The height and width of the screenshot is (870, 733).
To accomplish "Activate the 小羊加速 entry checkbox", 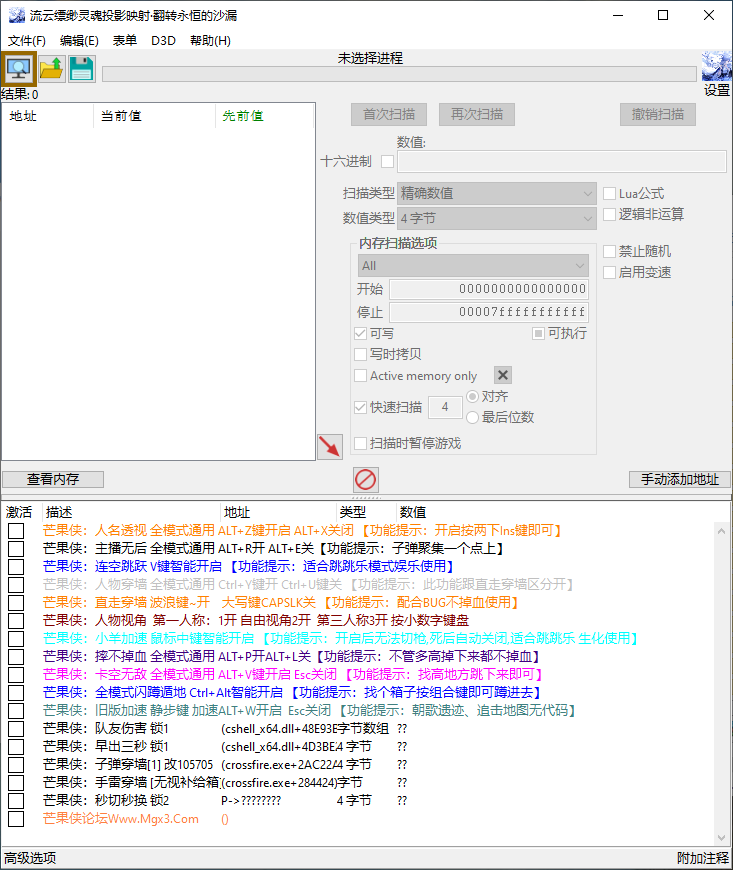I will (16, 639).
